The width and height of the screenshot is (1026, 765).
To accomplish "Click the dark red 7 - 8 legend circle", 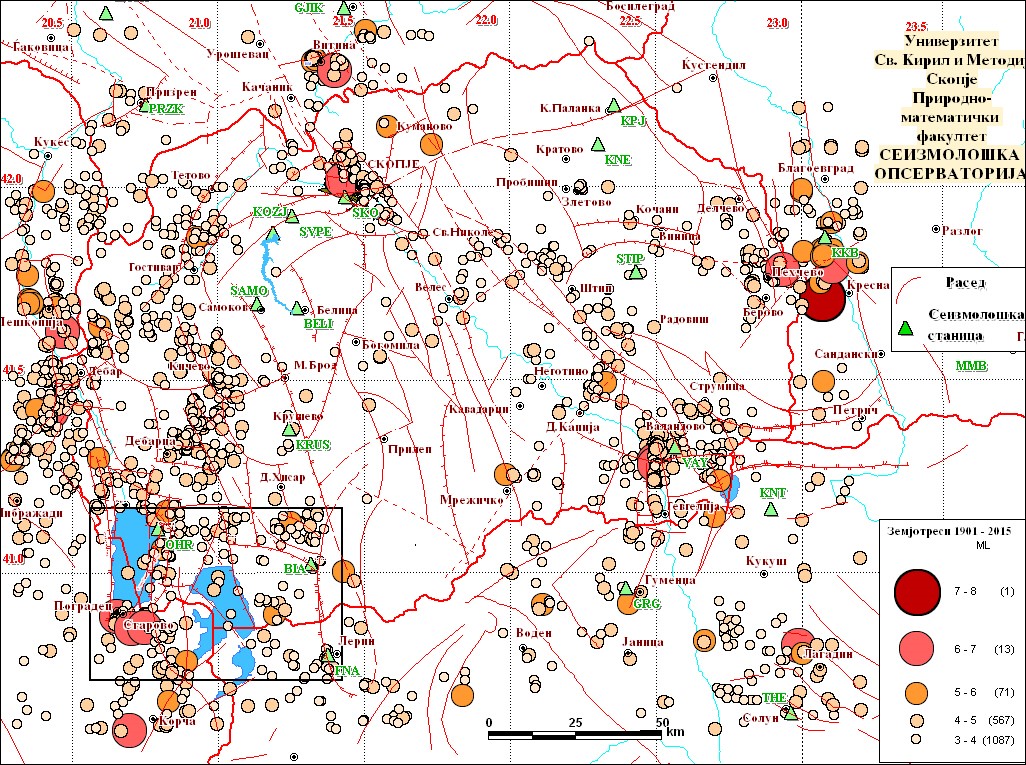I will pos(917,592).
